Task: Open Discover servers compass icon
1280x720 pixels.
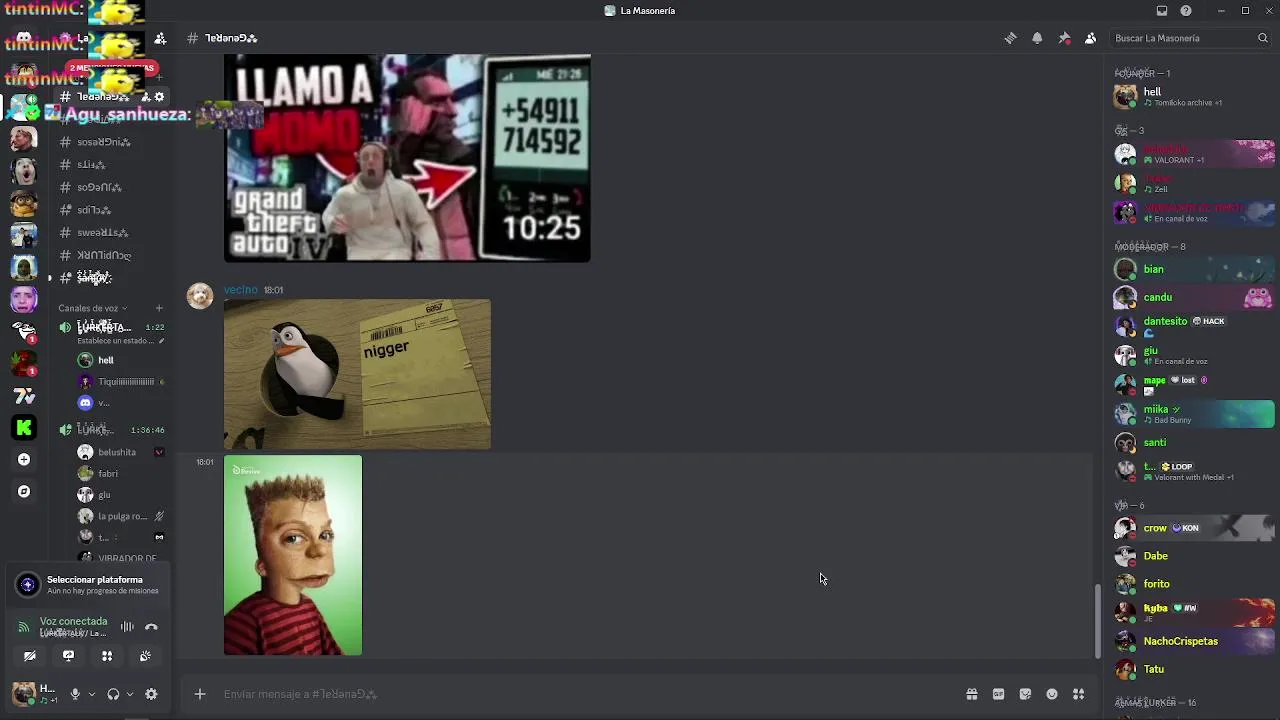Action: coord(24,491)
